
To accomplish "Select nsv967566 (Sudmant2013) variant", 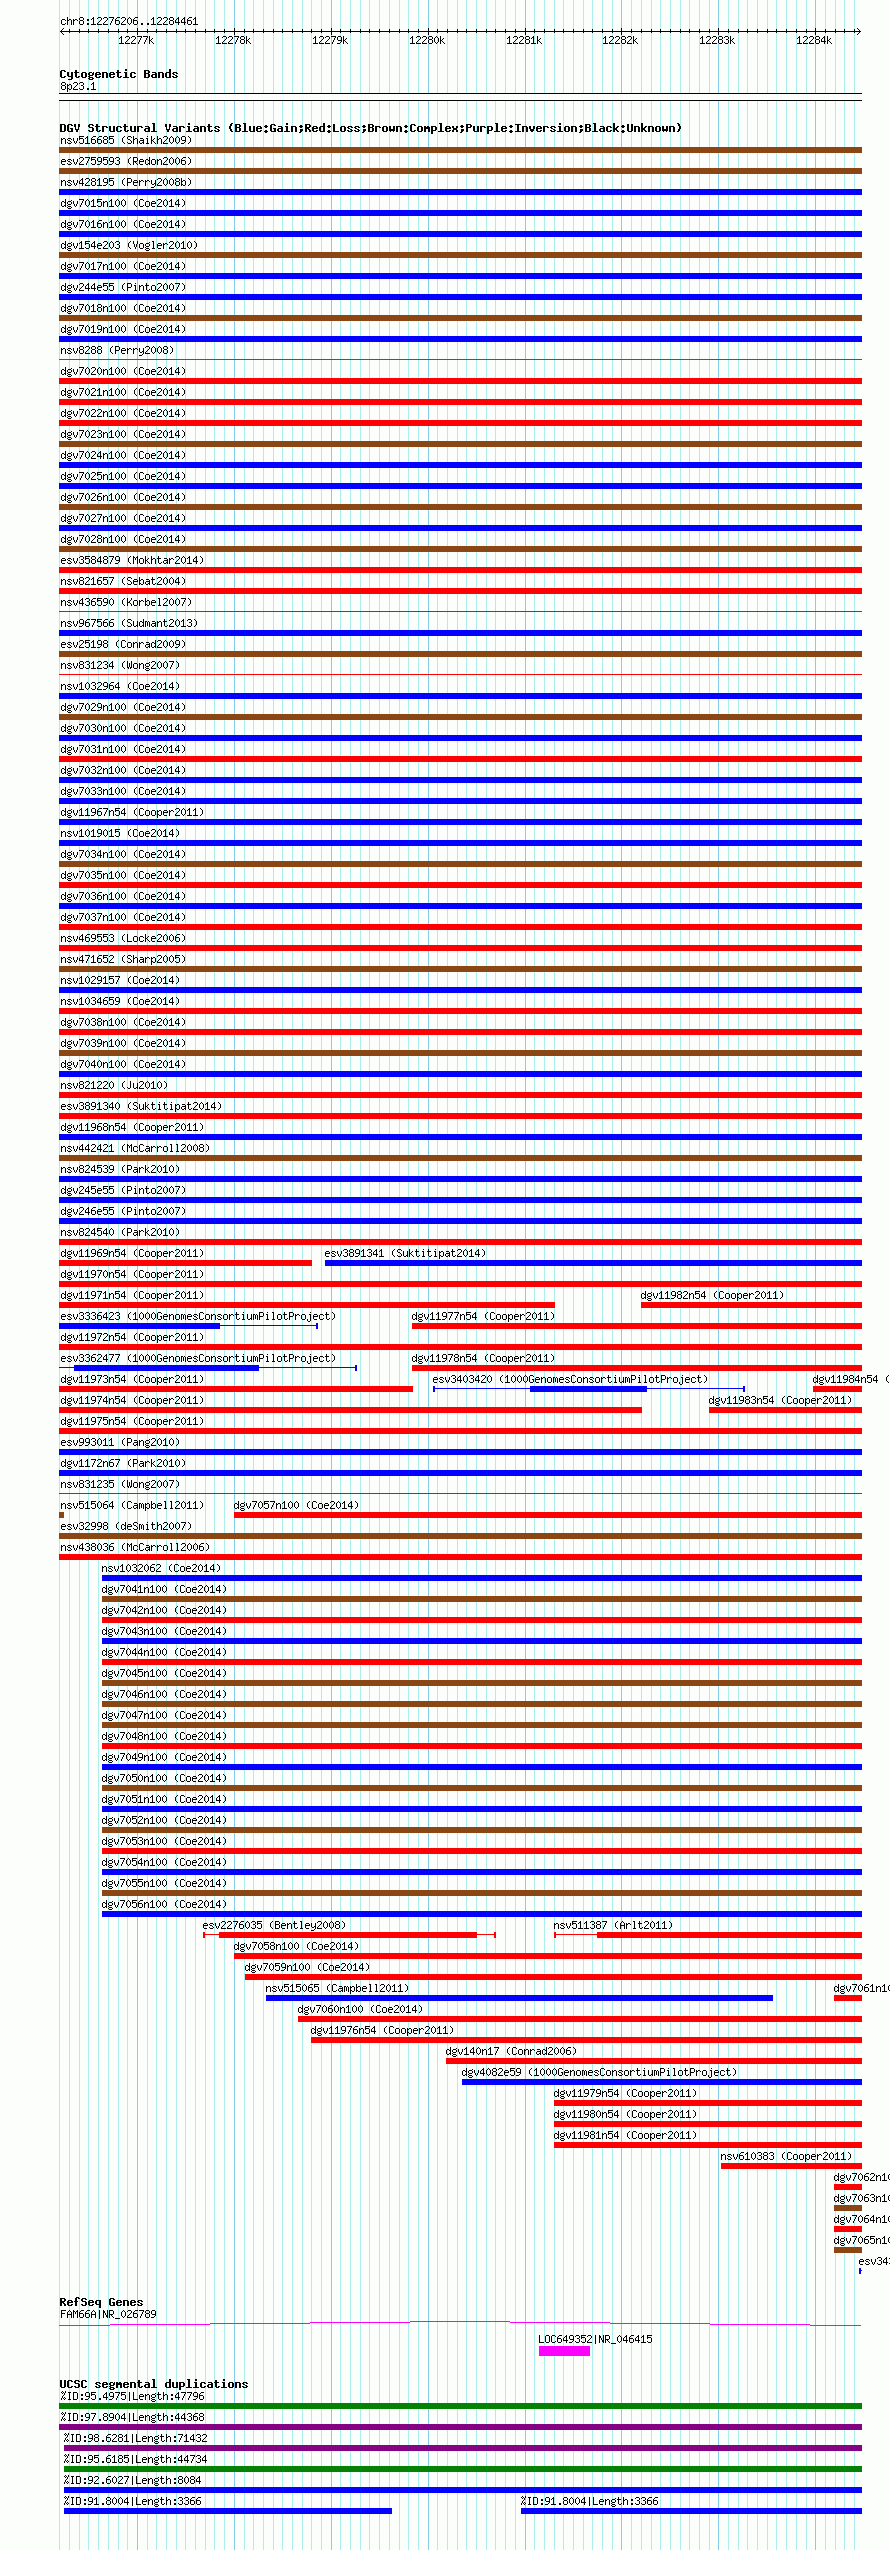I will tap(129, 623).
